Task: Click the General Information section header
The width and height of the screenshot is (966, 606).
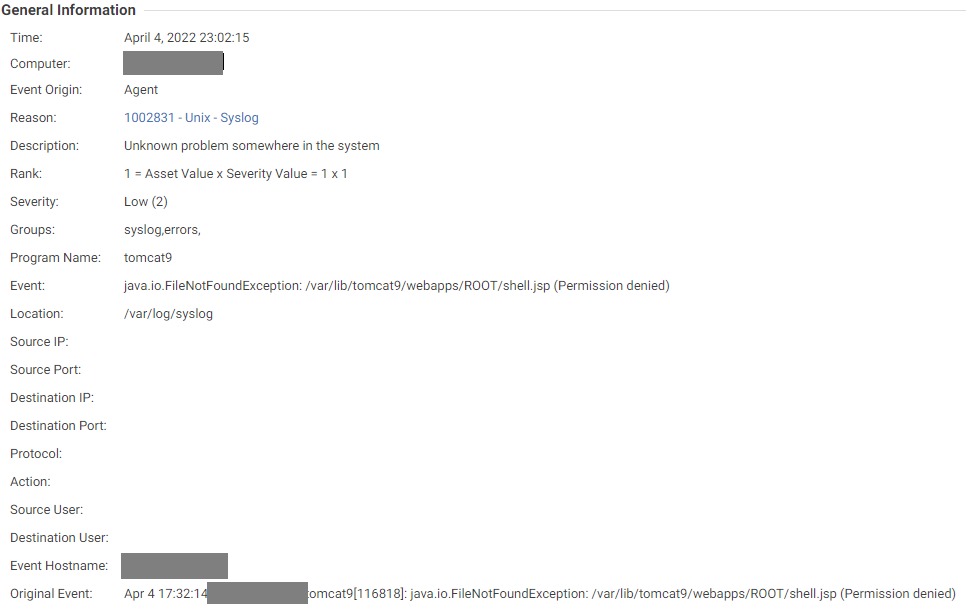Action: [69, 10]
